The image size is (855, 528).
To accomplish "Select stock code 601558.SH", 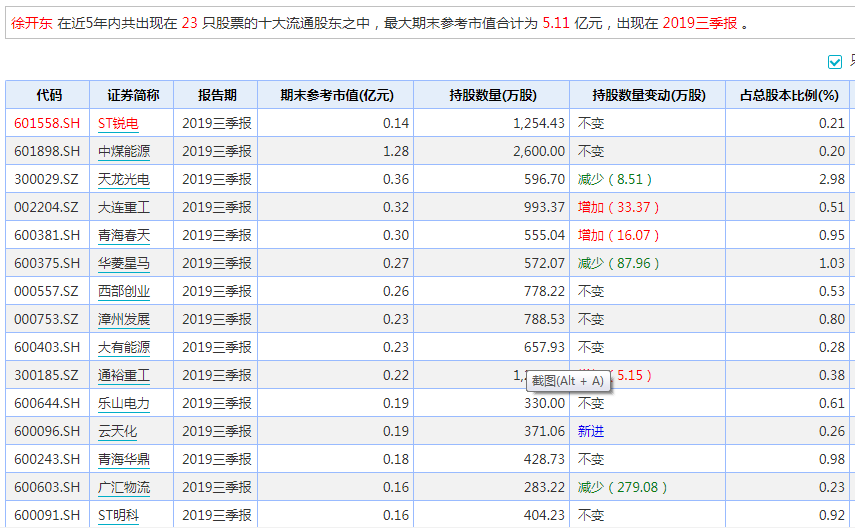I will click(47, 123).
